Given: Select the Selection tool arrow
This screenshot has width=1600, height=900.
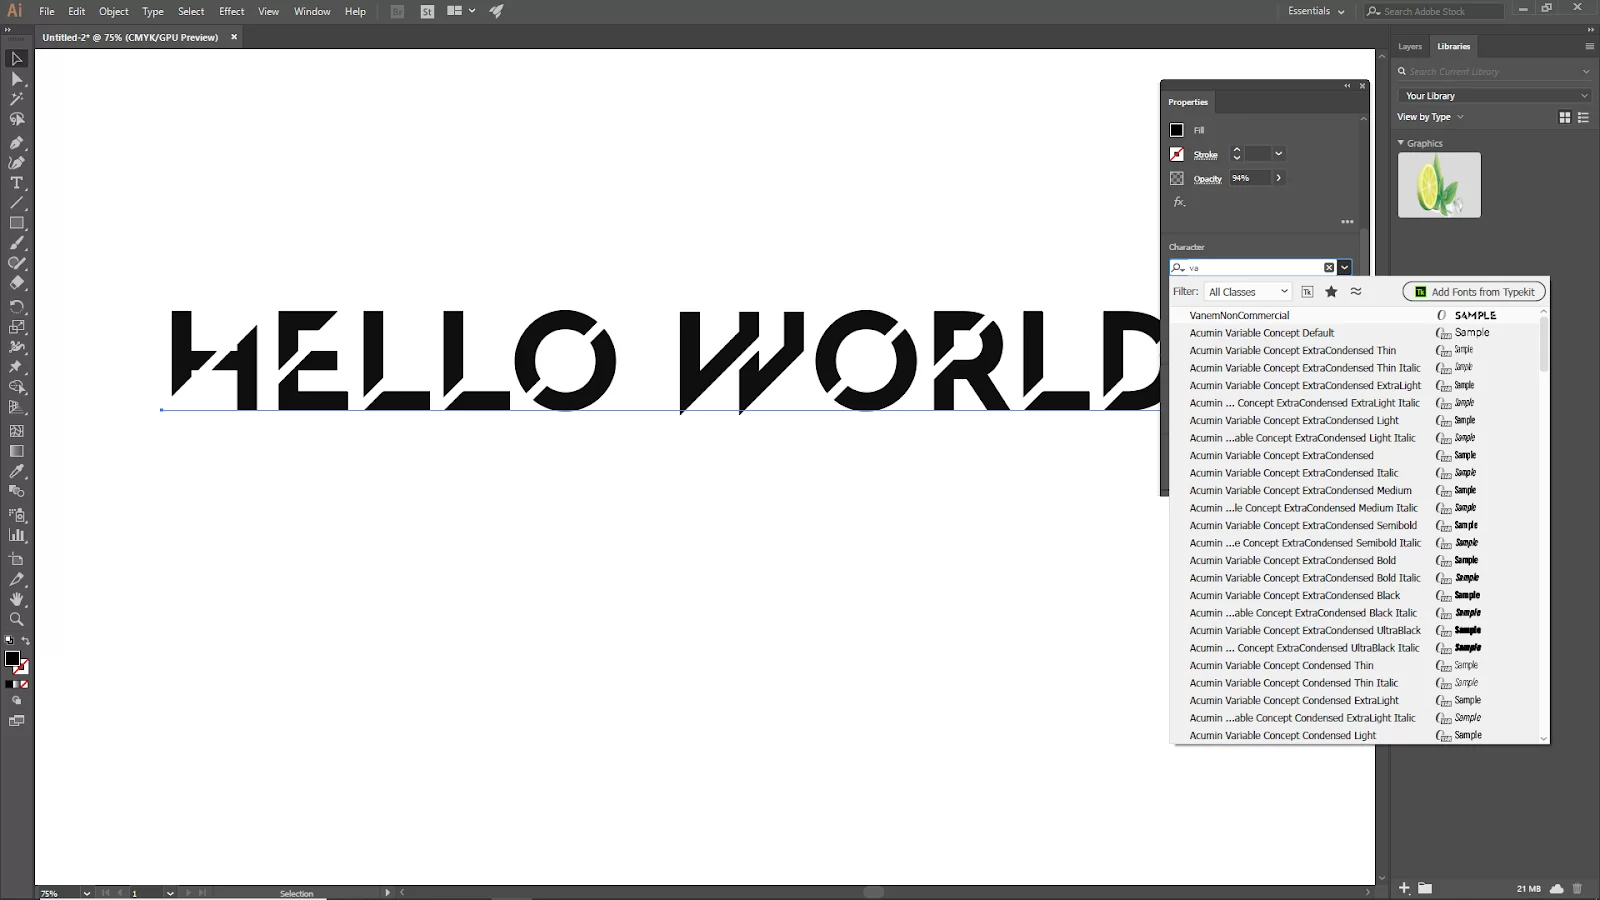Looking at the screenshot, I should [x=16, y=58].
